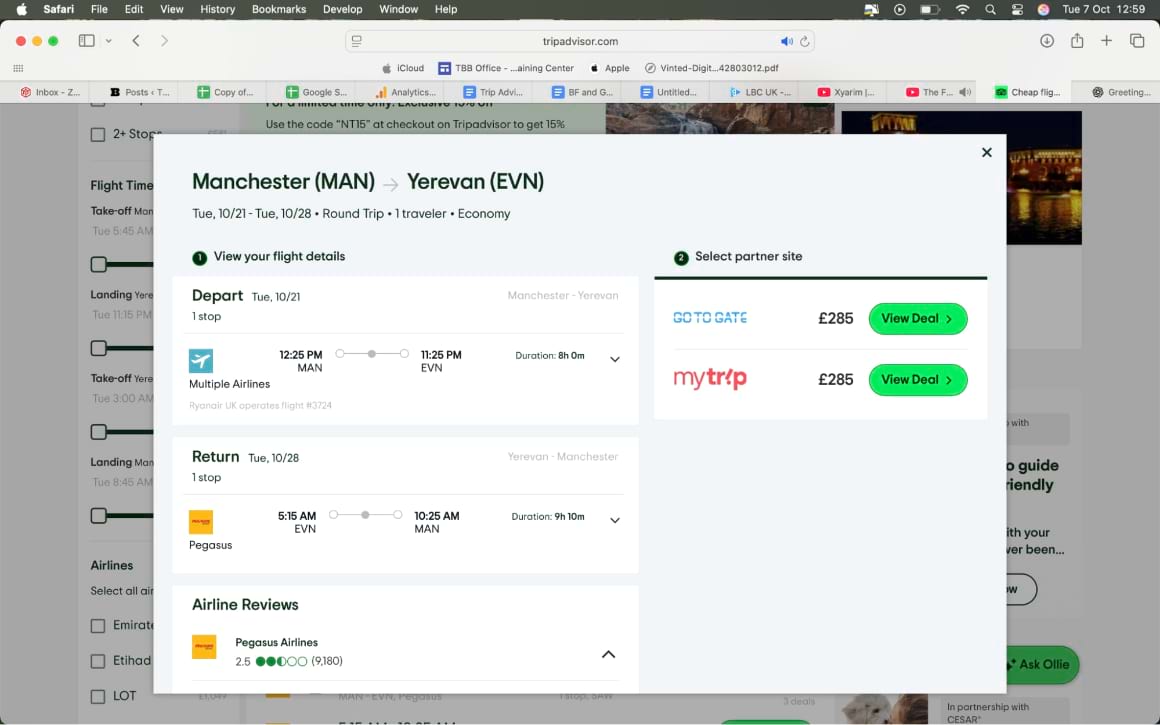Click the Multiple Airlines plane icon
This screenshot has height=725, width=1160.
(200, 360)
